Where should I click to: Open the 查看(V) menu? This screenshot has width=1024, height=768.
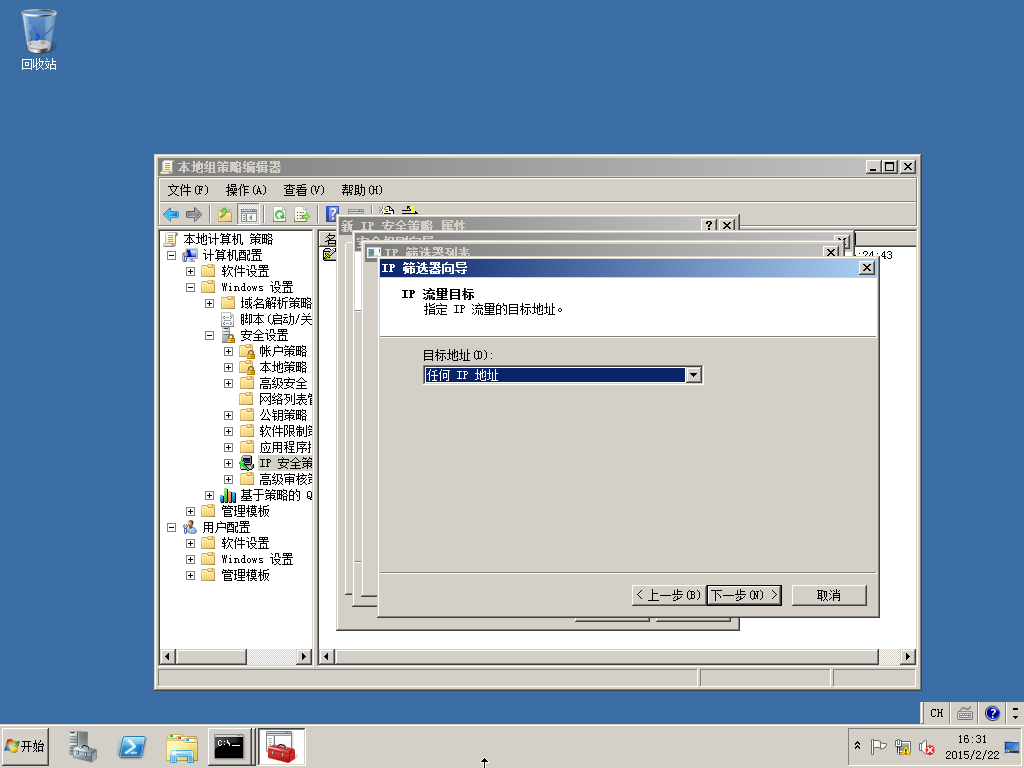coord(304,190)
